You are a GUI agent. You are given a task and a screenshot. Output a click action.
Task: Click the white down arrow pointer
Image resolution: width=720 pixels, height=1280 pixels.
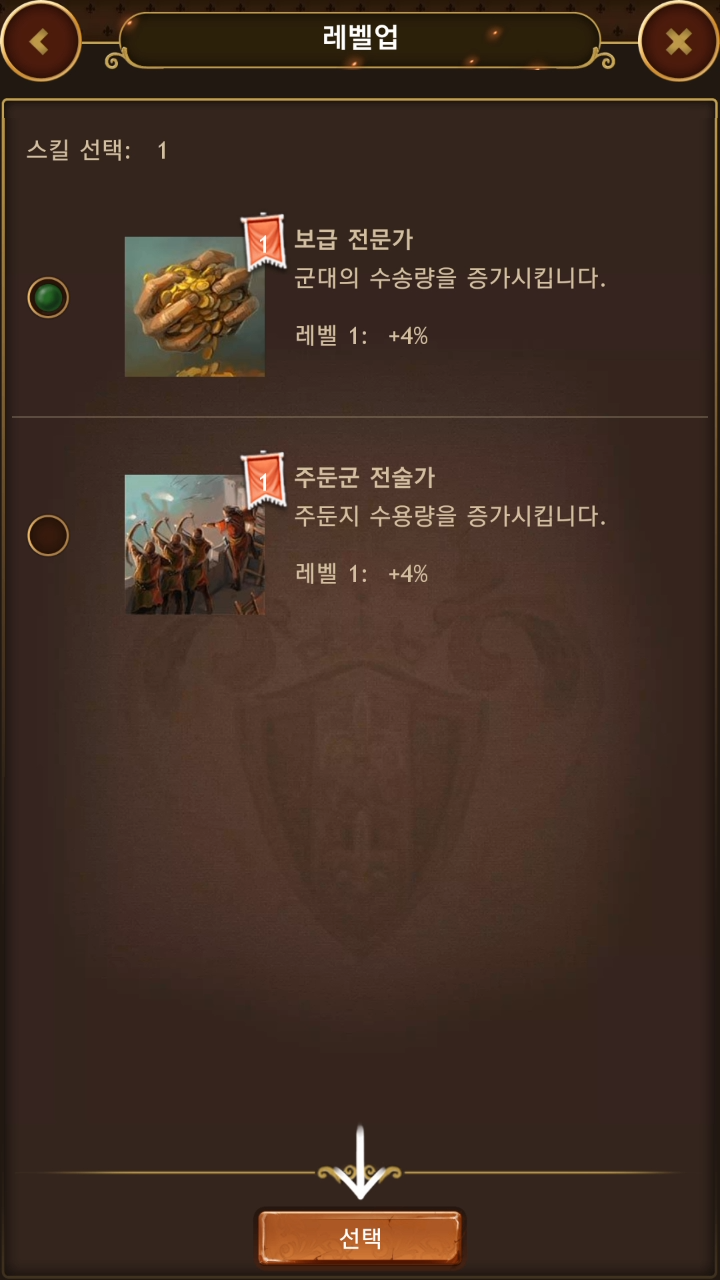click(360, 1163)
